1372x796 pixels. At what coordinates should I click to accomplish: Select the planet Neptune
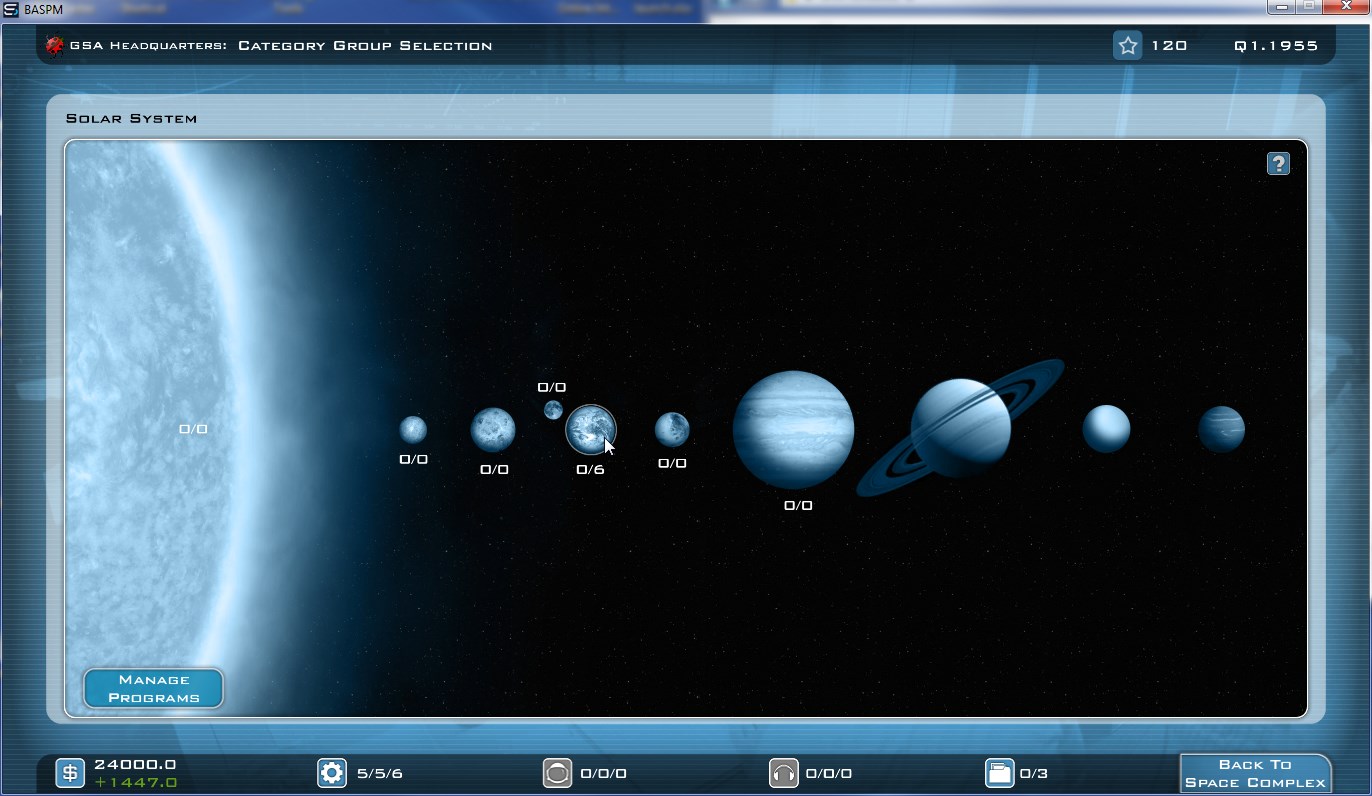click(1221, 429)
